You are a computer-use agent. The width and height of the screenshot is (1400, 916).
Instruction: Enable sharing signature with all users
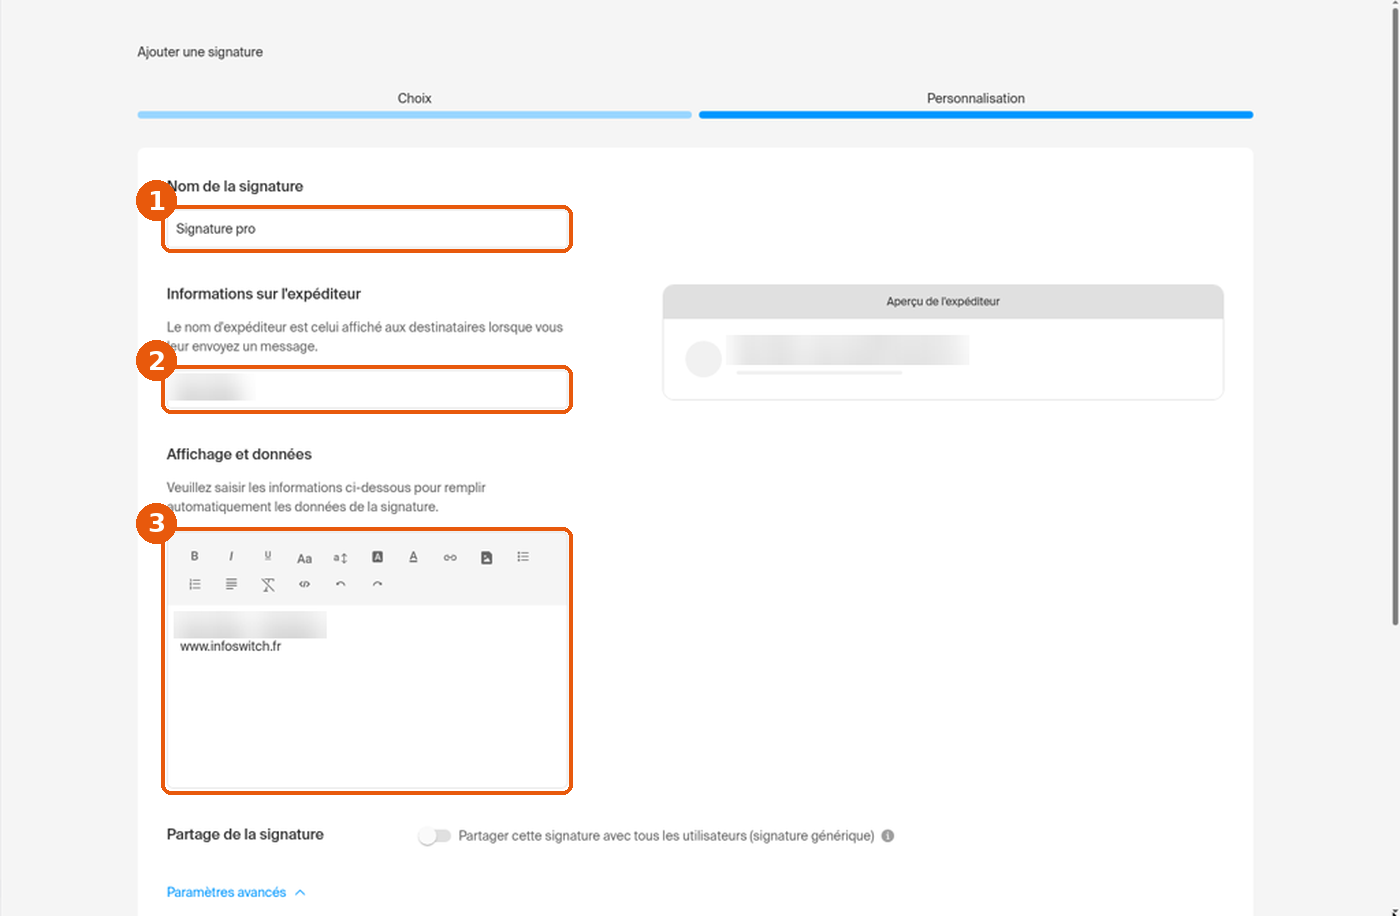(x=435, y=836)
